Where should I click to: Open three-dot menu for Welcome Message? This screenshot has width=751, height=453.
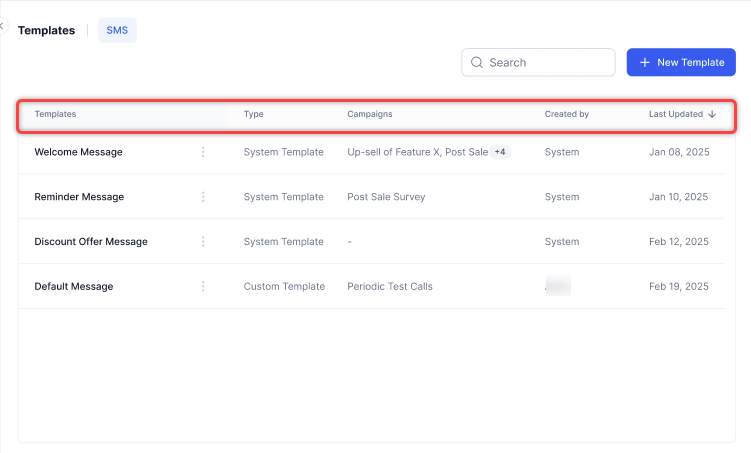click(203, 152)
